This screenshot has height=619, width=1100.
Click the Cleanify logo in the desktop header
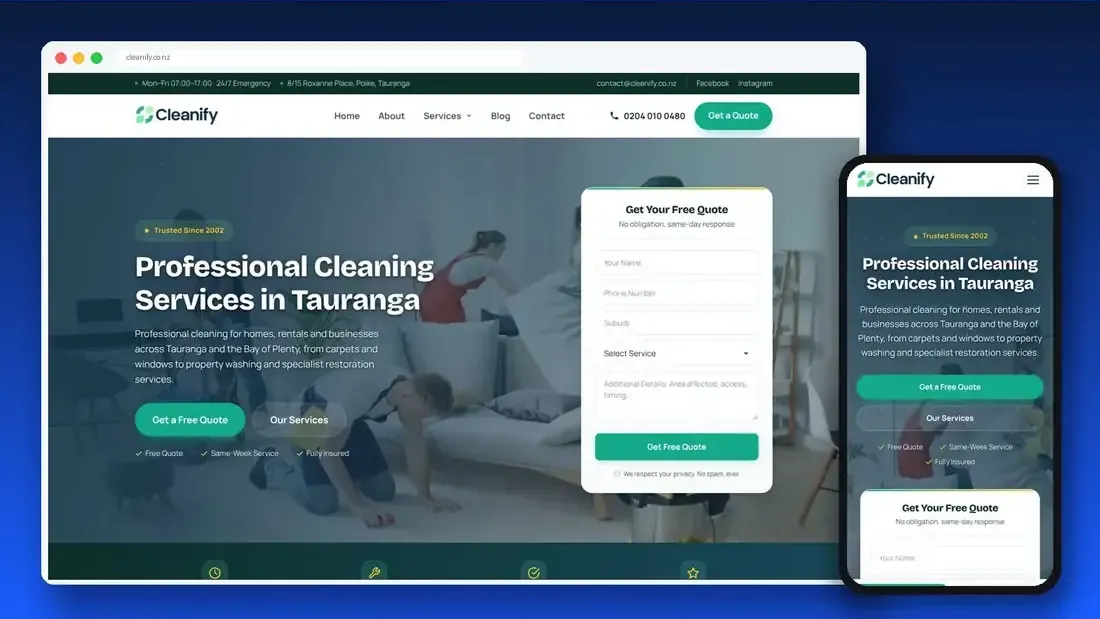(177, 114)
